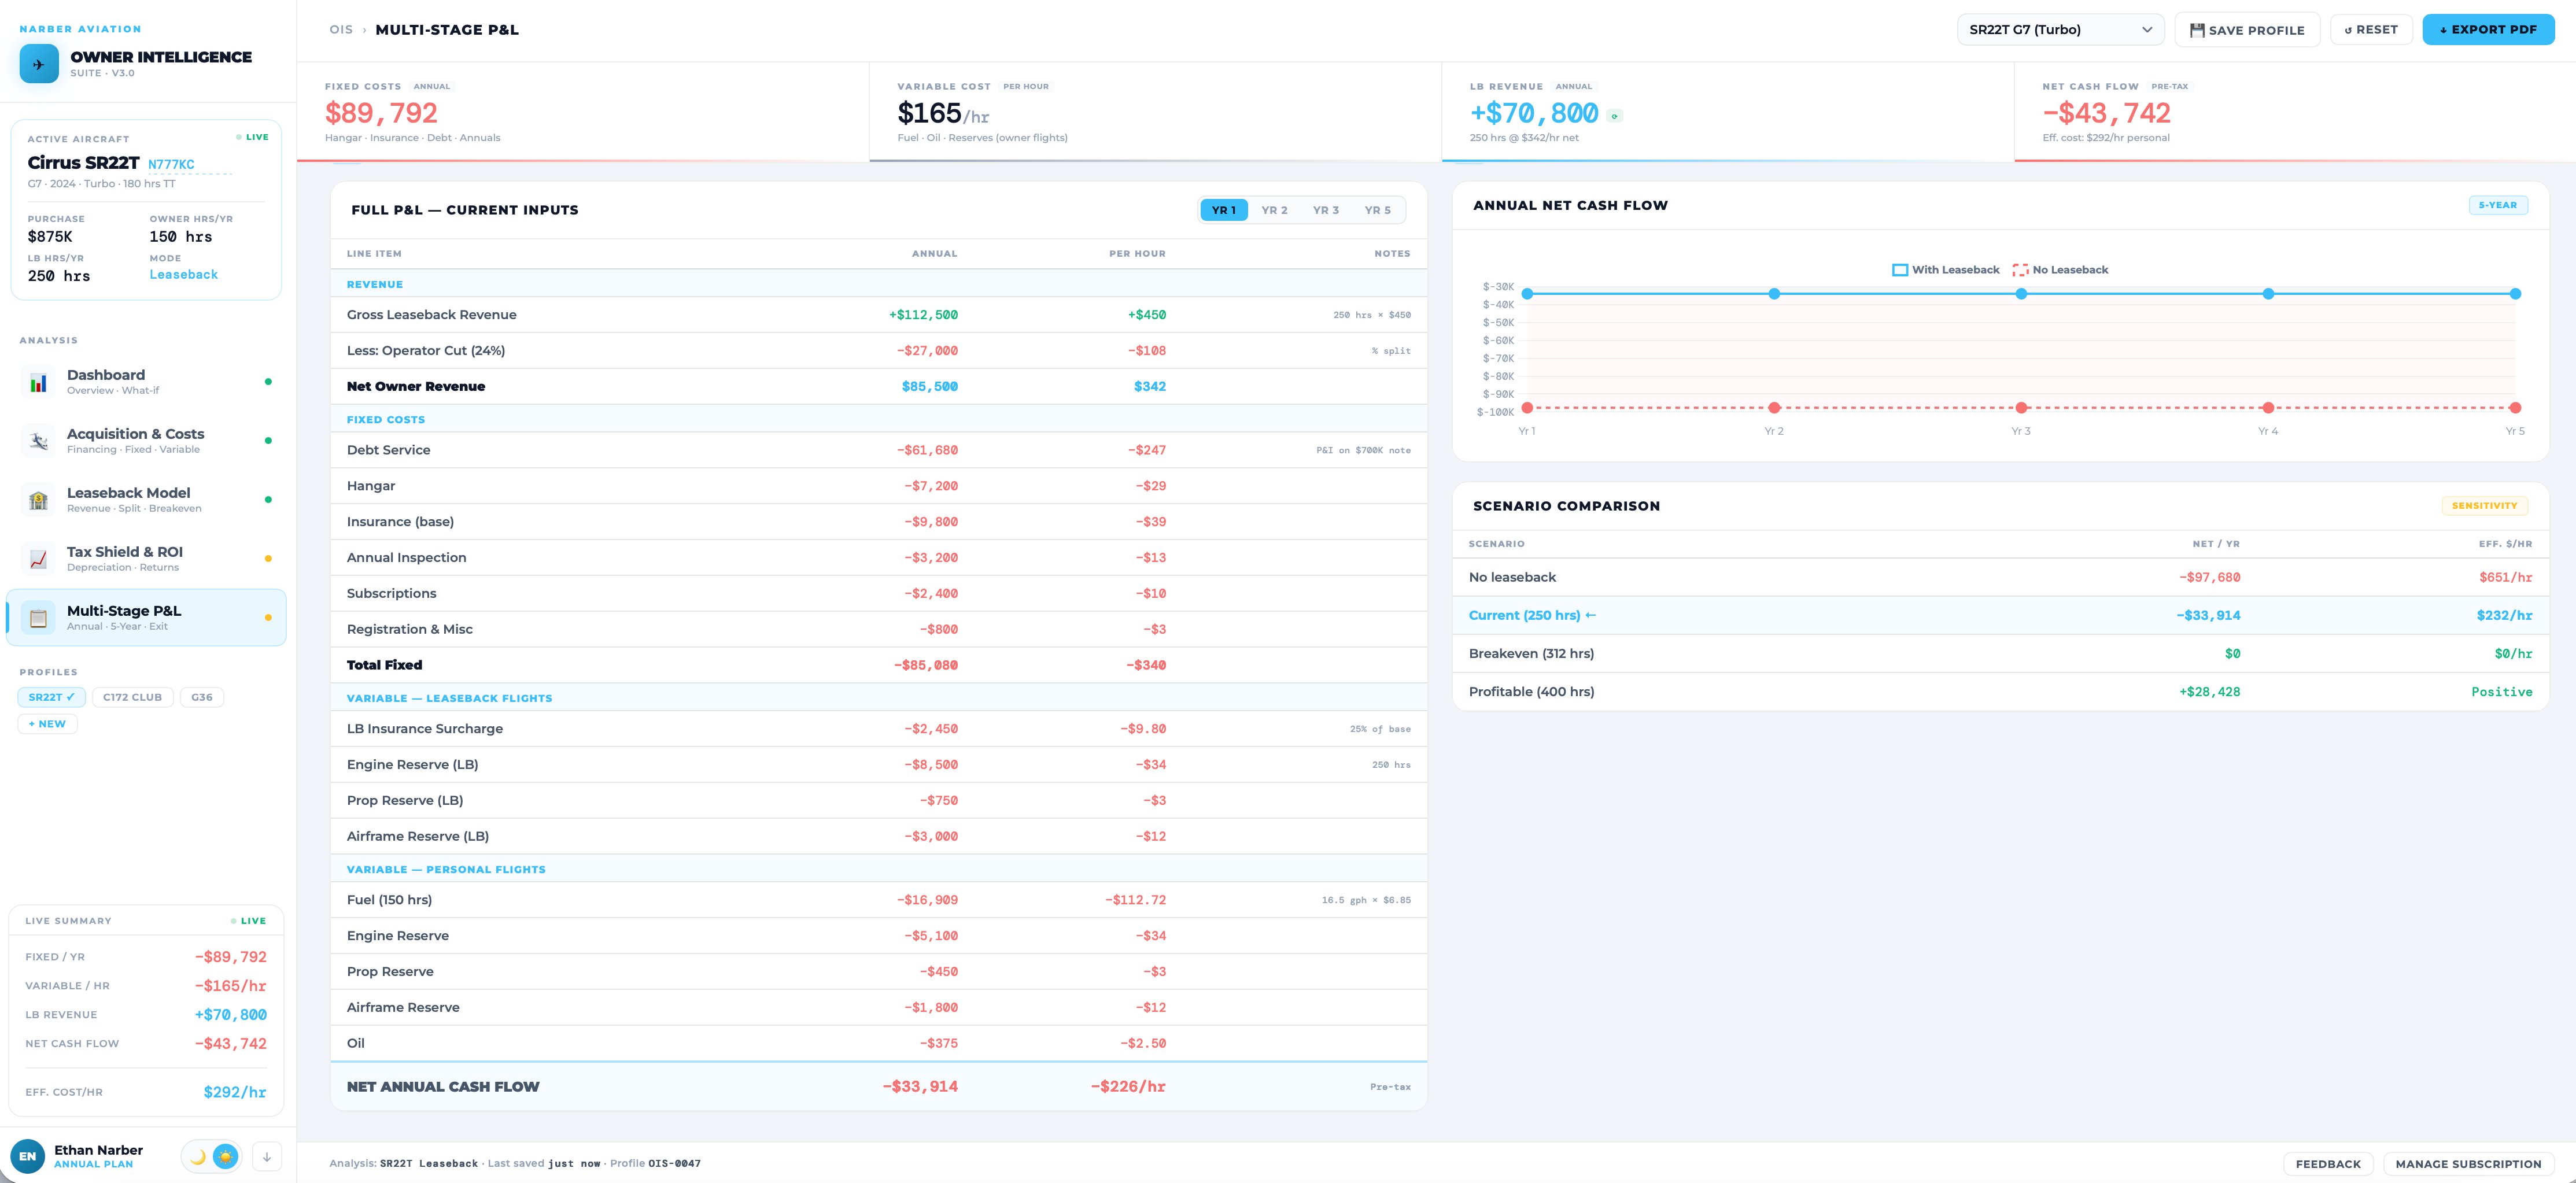The image size is (2576, 1183).
Task: Open the Feedback form
Action: 2327,1164
